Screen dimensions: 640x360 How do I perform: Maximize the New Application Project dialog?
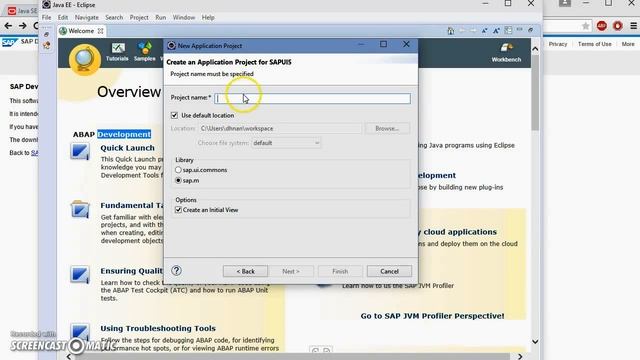point(383,44)
